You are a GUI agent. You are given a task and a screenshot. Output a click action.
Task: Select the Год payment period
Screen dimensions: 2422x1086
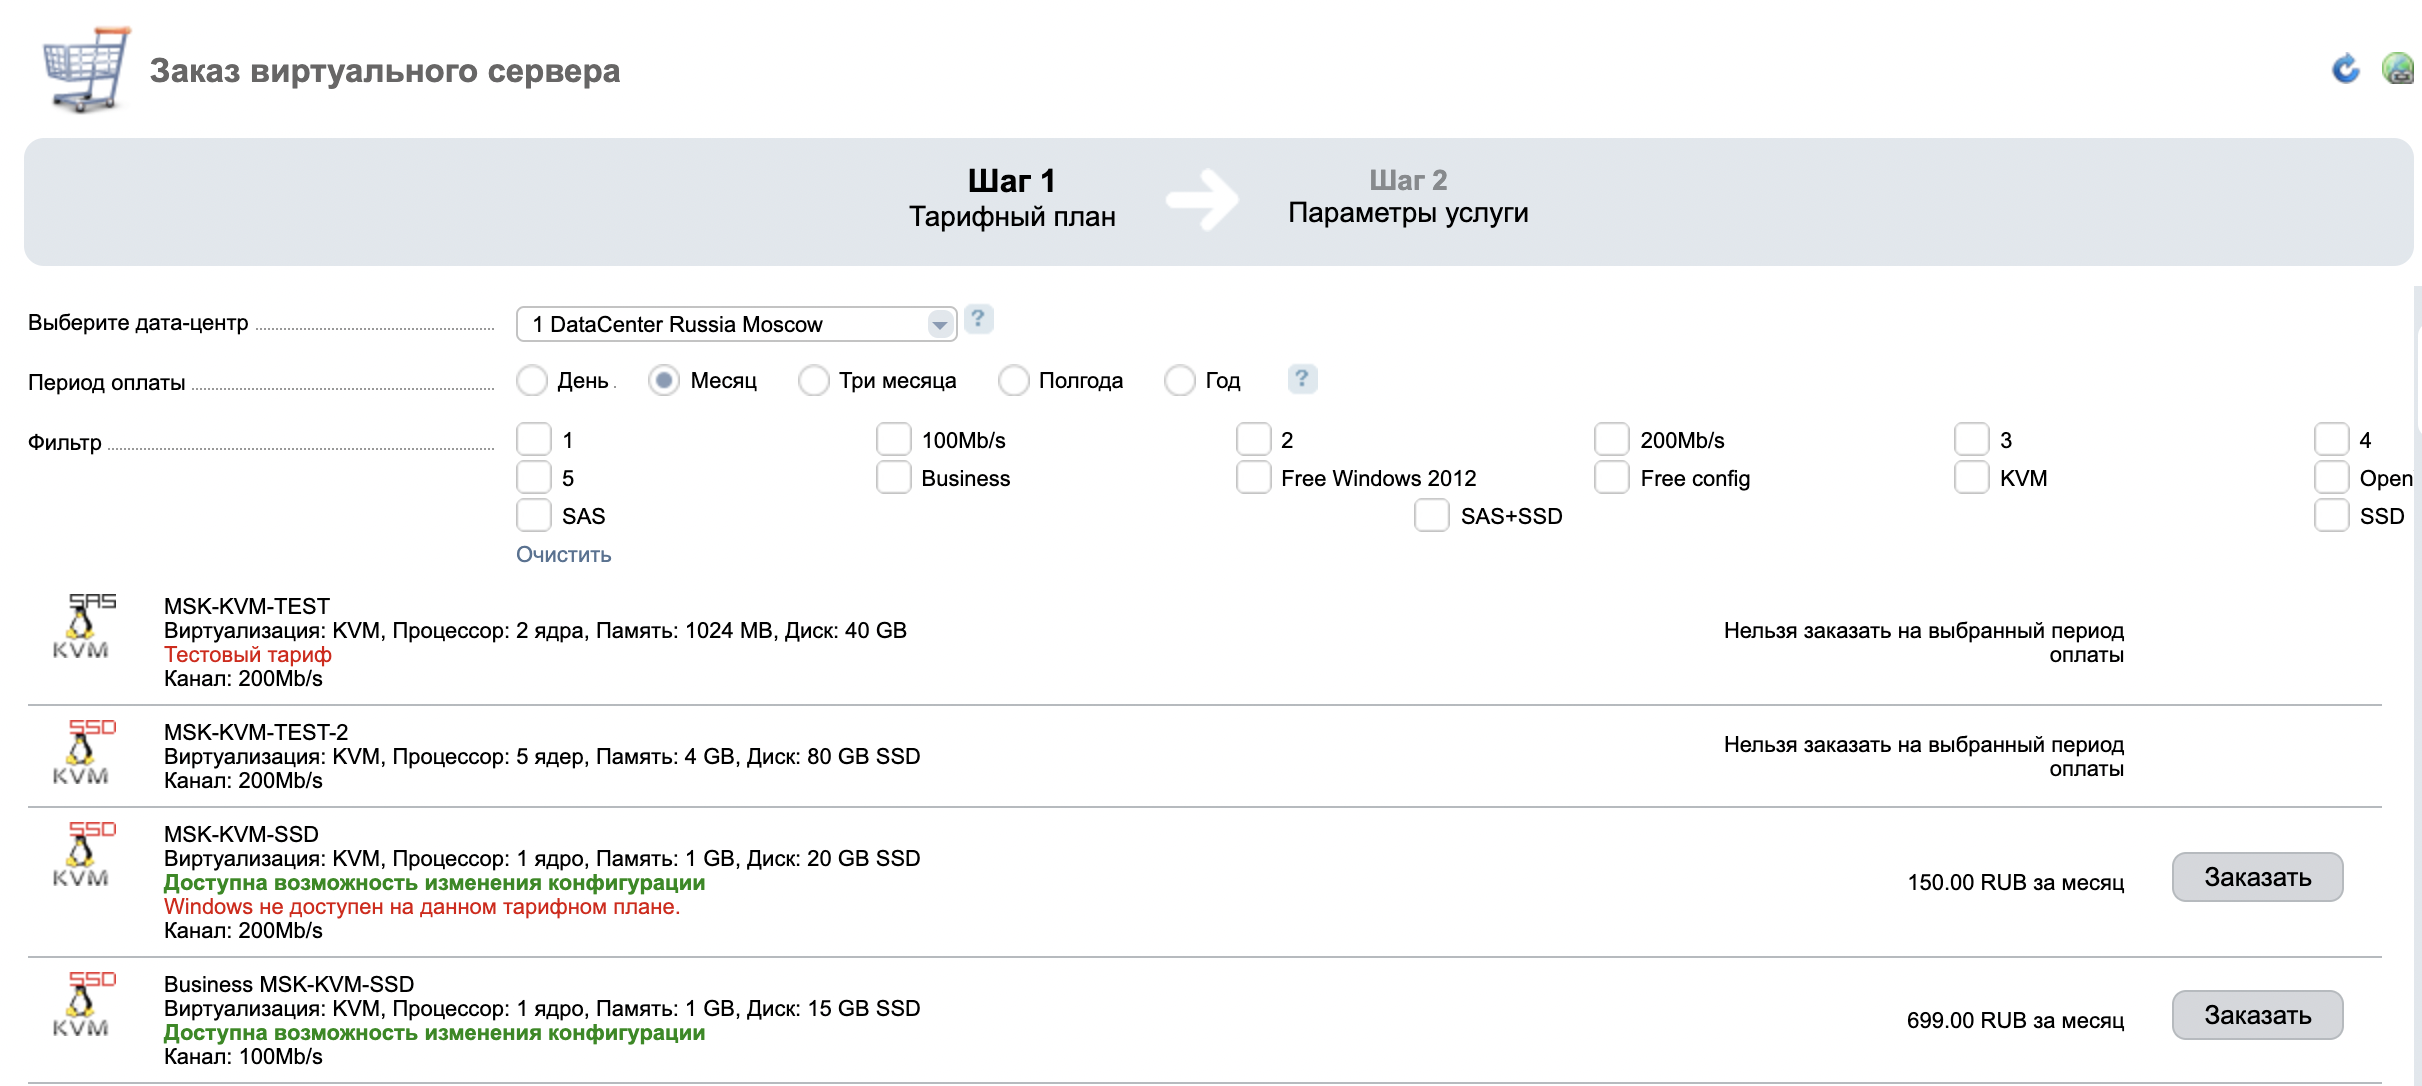1180,380
